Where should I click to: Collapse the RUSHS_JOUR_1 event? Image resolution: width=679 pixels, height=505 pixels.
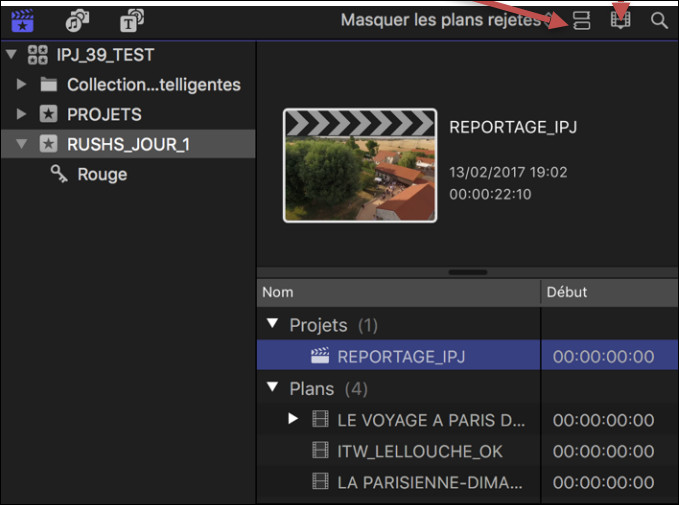click(21, 144)
